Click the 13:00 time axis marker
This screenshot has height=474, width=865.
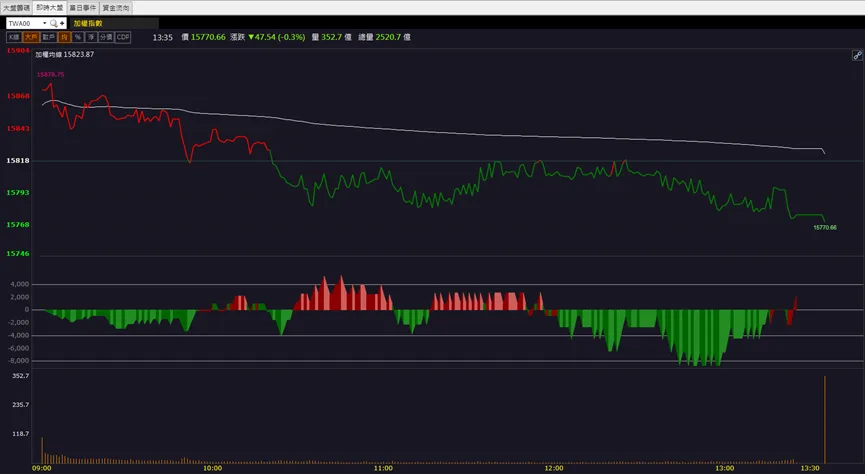coord(725,468)
